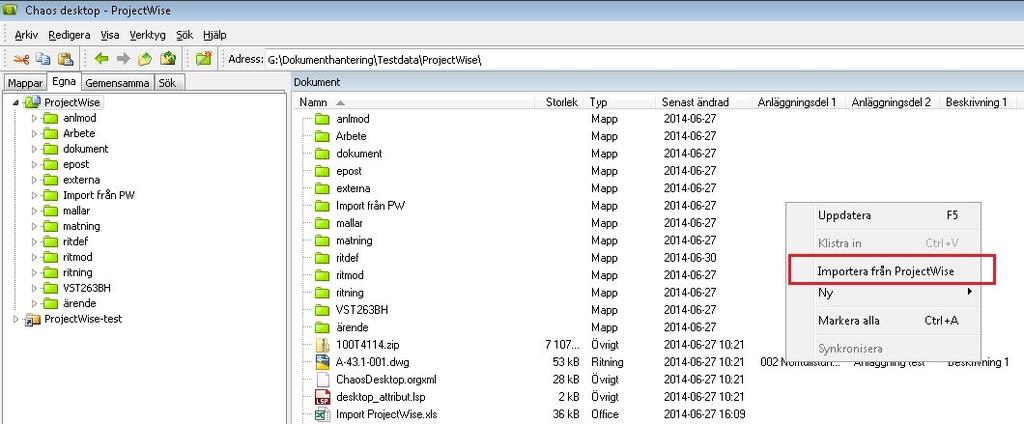This screenshot has width=1024, height=424.
Task: Click the 53 kB size of A-43.1-001.dwg
Action: (566, 362)
